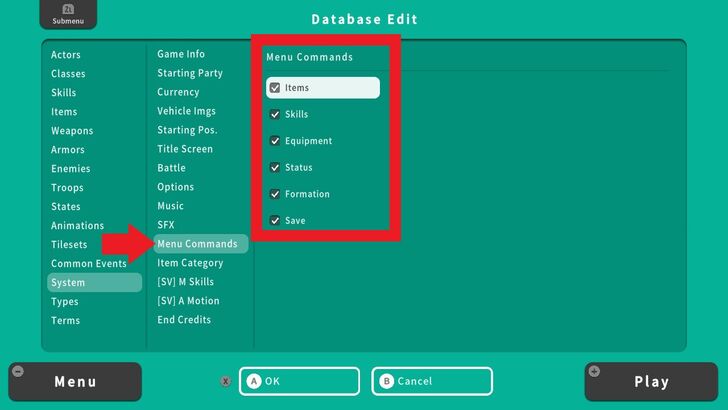Screen dimensions: 728x410
Task: Disable the Equipment menu command checkbox
Action: (275, 141)
